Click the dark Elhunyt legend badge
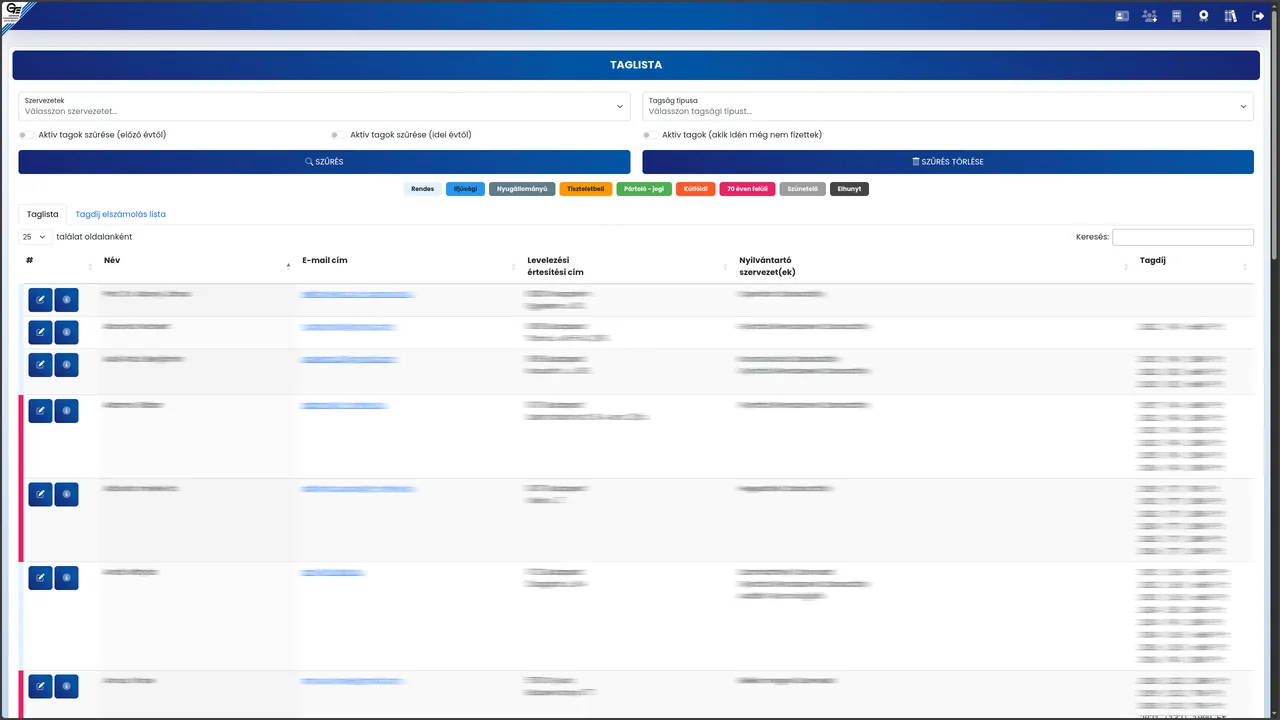The width and height of the screenshot is (1280, 720). click(849, 189)
